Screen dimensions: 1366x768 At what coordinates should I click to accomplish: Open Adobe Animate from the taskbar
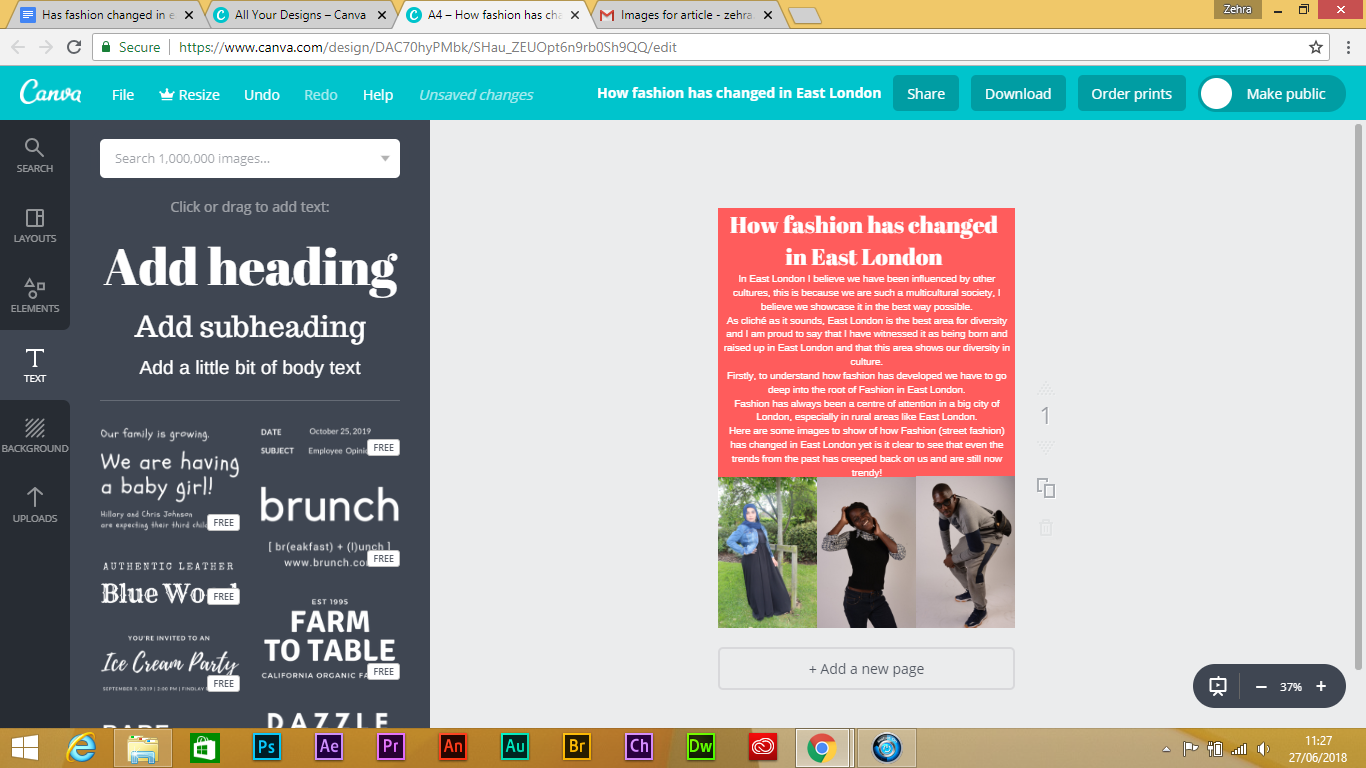[452, 747]
